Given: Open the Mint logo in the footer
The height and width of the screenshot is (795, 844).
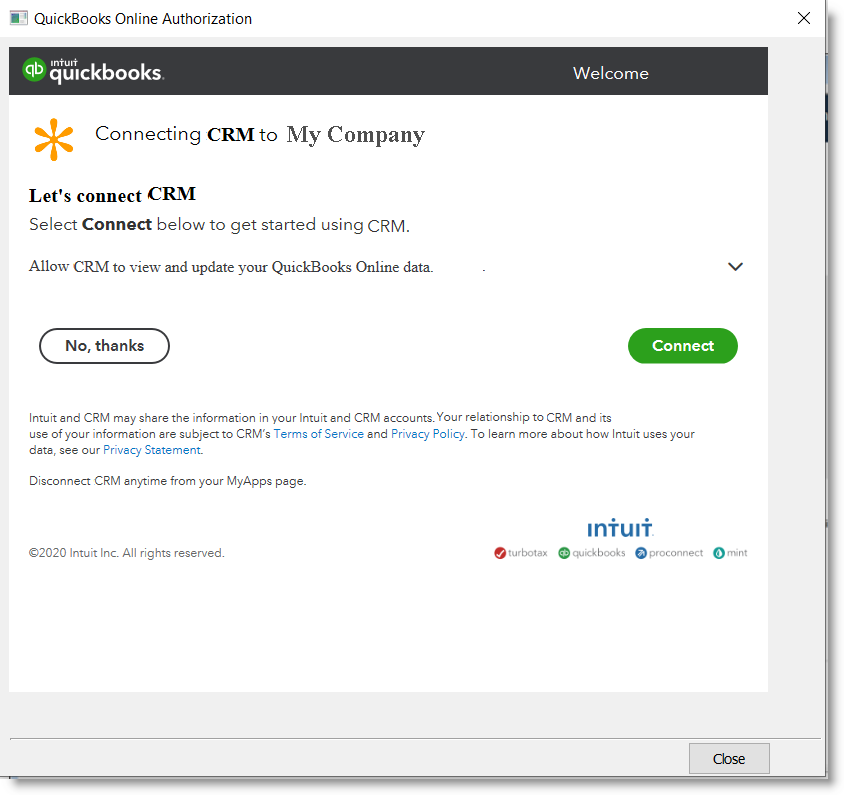Looking at the screenshot, I should (x=730, y=553).
